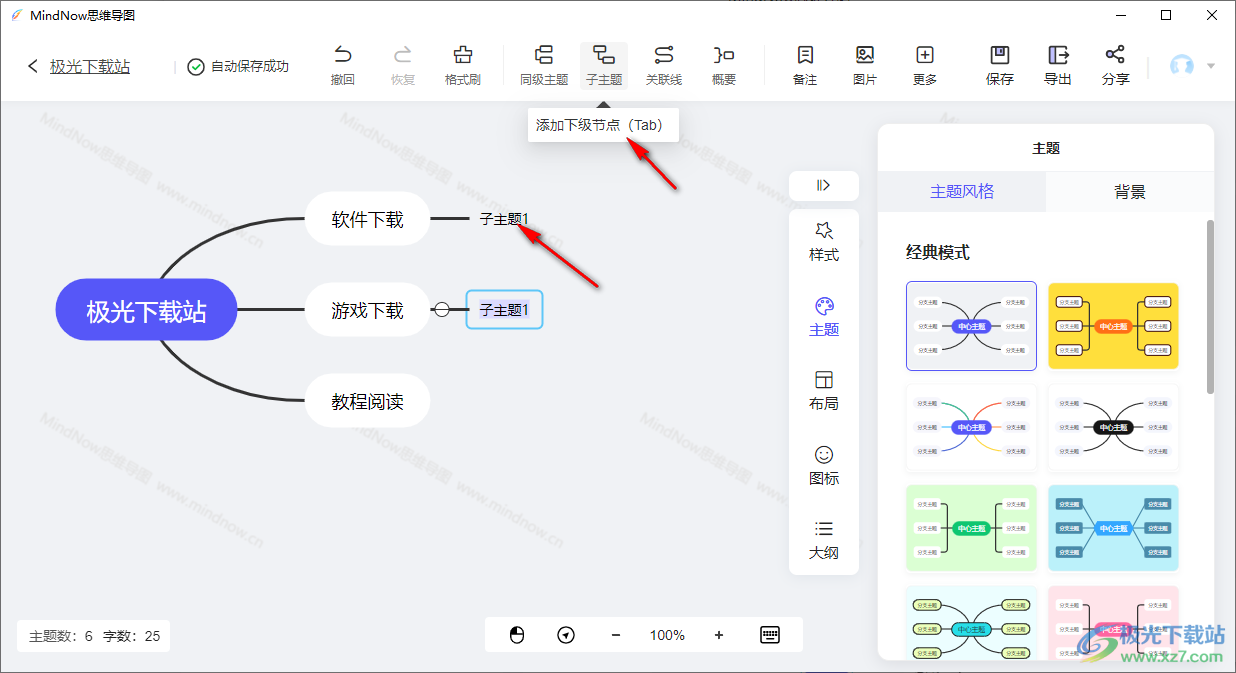This screenshot has height=673, width=1236.
Task: Select the 软件下载 node
Action: tap(367, 218)
